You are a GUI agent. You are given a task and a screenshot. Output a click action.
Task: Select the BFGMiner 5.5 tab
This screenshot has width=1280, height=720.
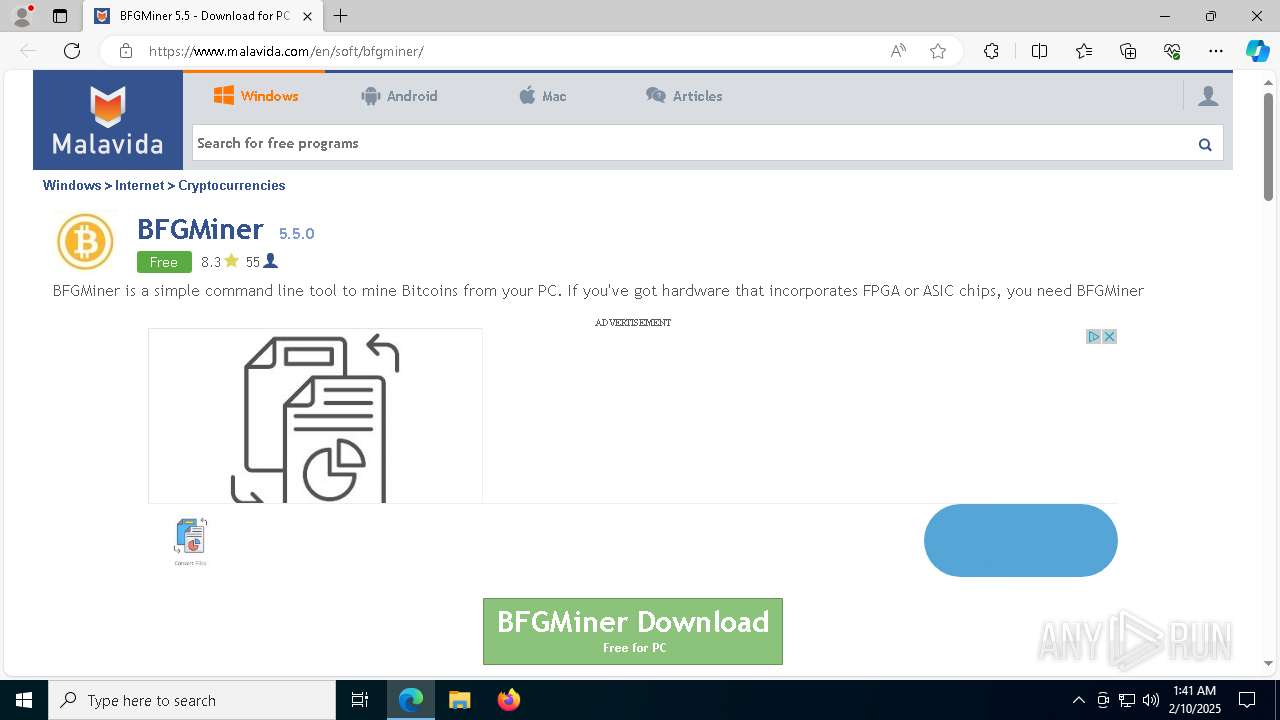(203, 16)
